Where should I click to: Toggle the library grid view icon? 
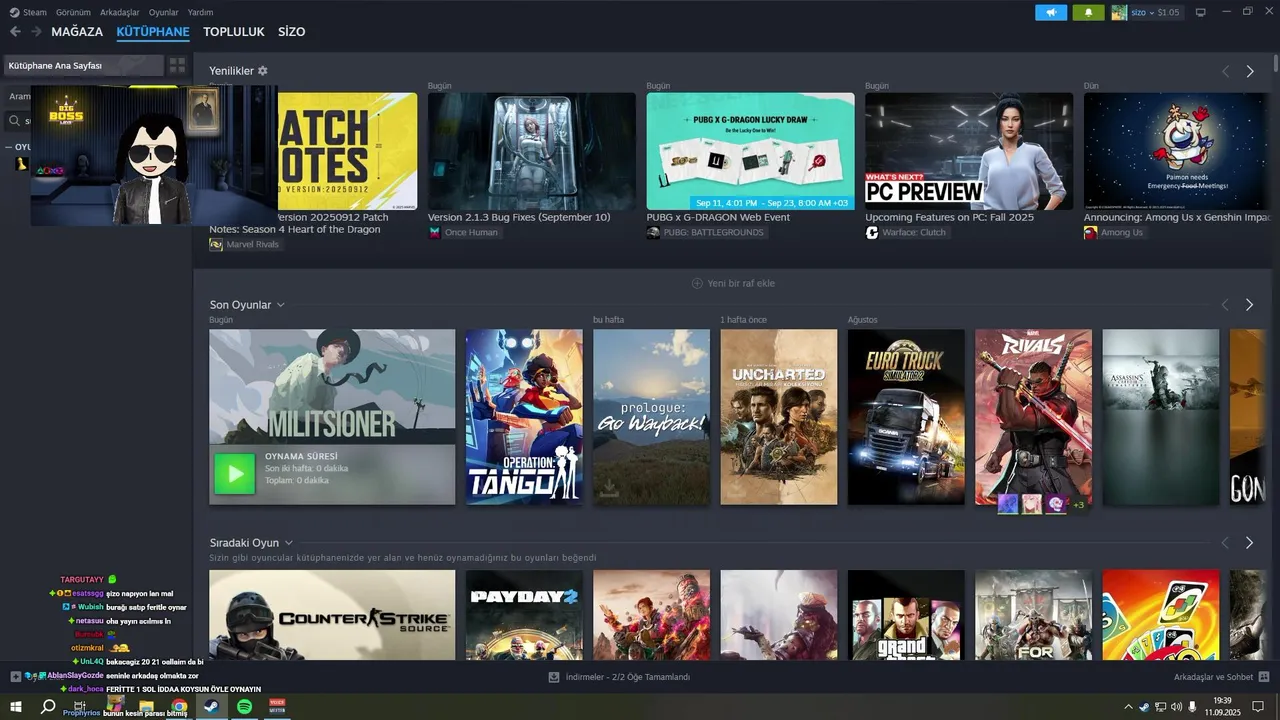177,65
